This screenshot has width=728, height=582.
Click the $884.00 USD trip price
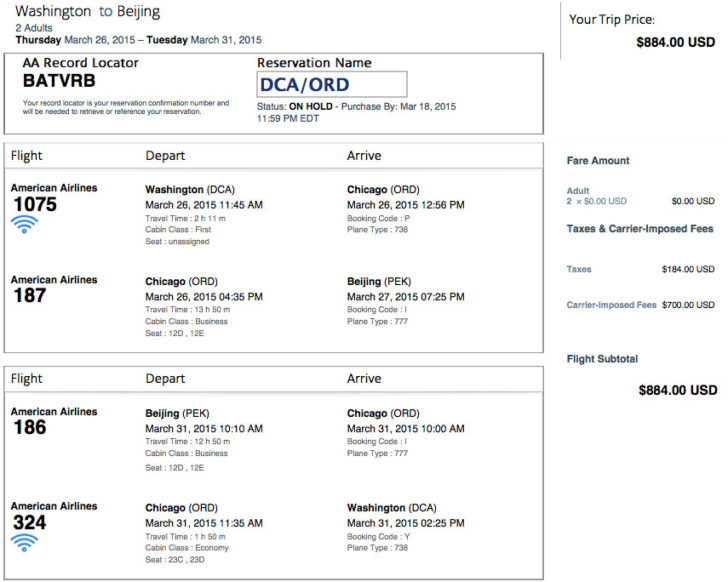tap(676, 42)
